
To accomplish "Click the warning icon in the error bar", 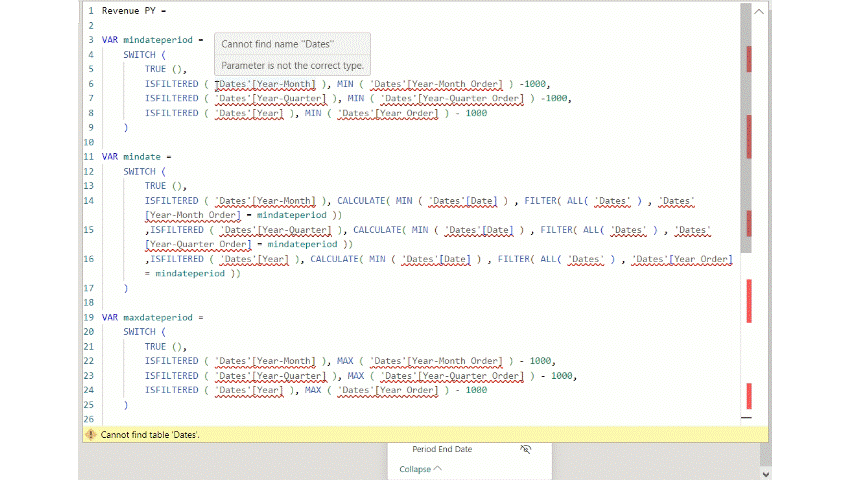I will (x=91, y=435).
